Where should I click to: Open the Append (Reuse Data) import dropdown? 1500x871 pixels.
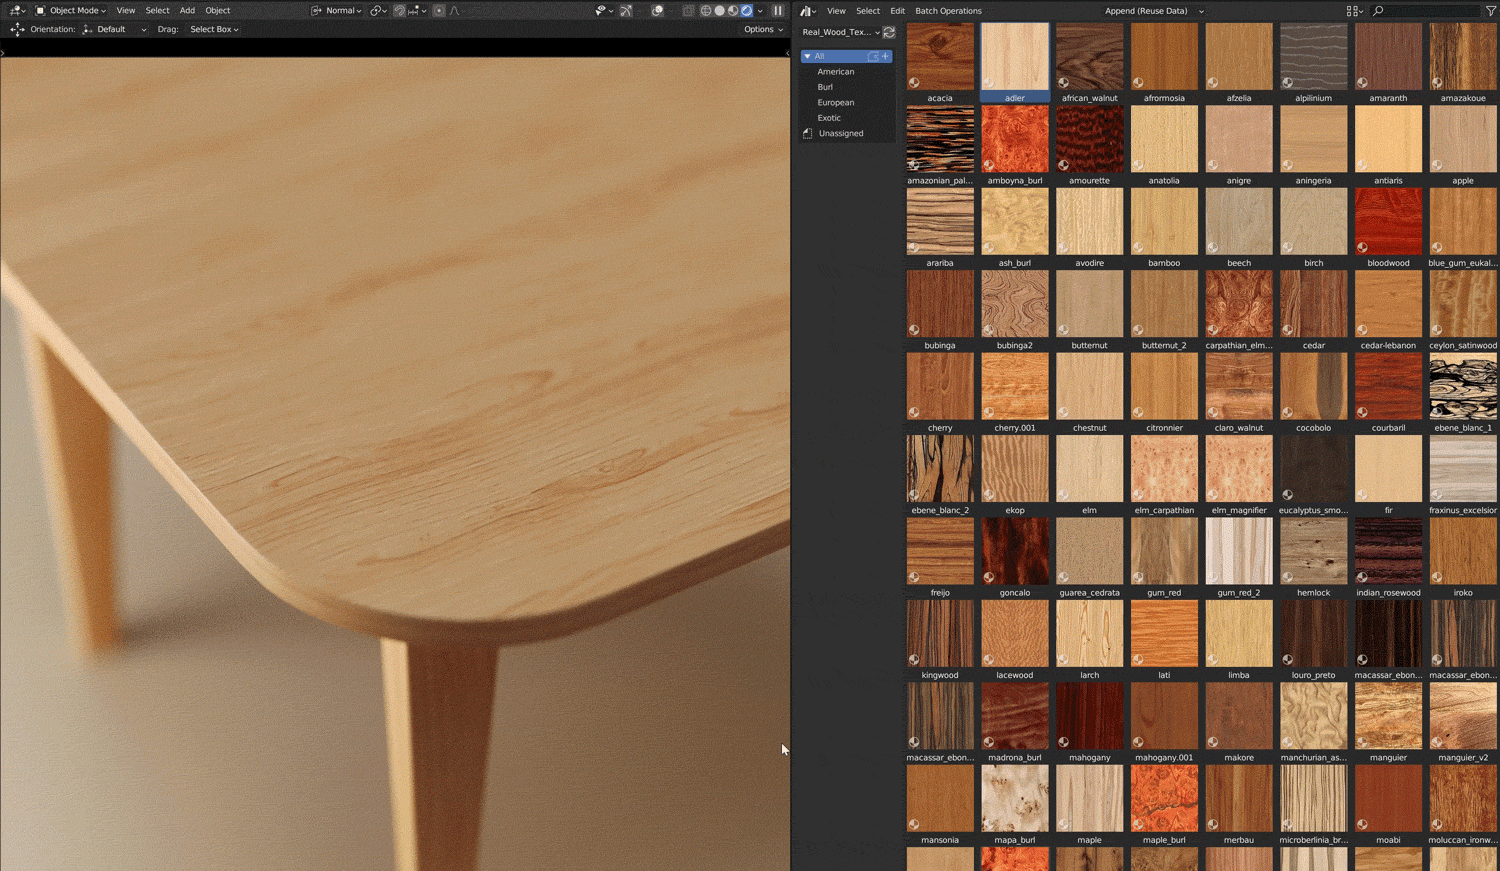coord(1153,11)
